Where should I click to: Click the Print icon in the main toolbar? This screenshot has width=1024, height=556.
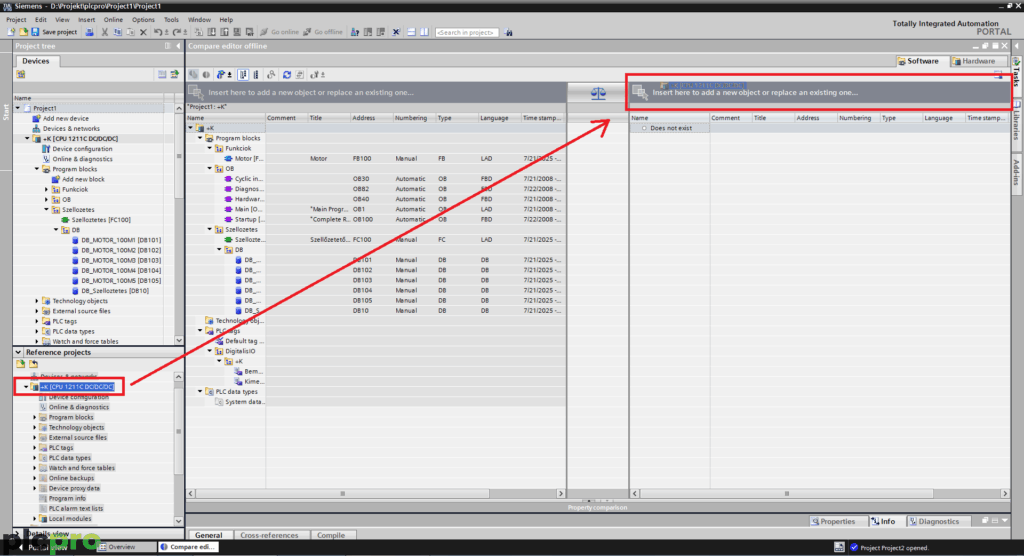click(x=89, y=32)
